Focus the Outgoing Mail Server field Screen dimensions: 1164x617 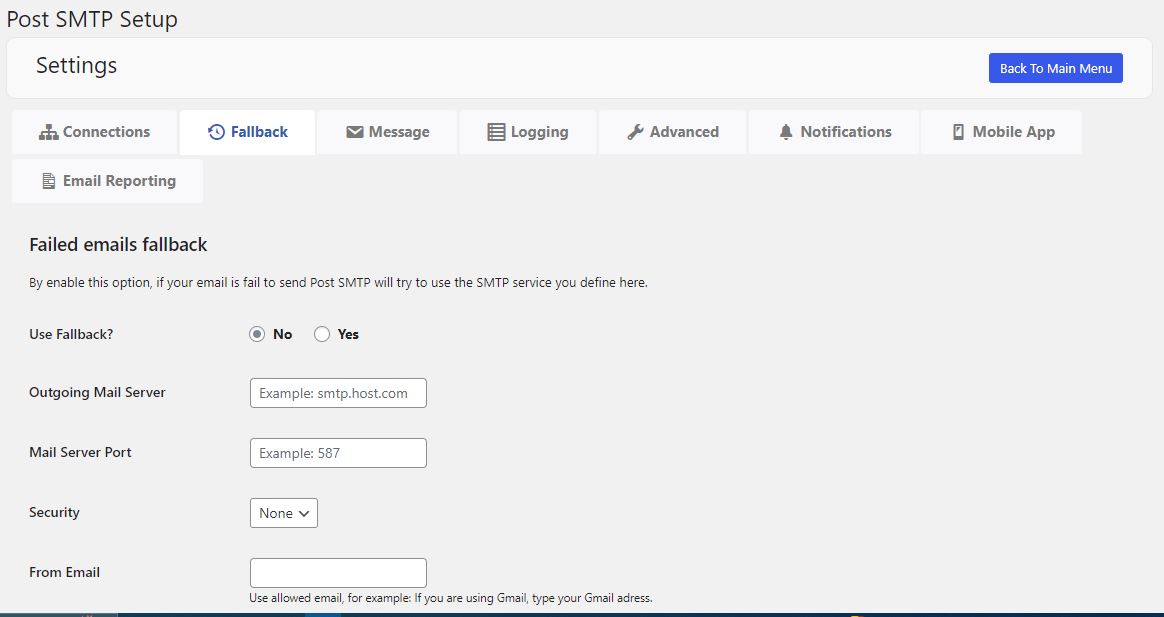point(338,393)
